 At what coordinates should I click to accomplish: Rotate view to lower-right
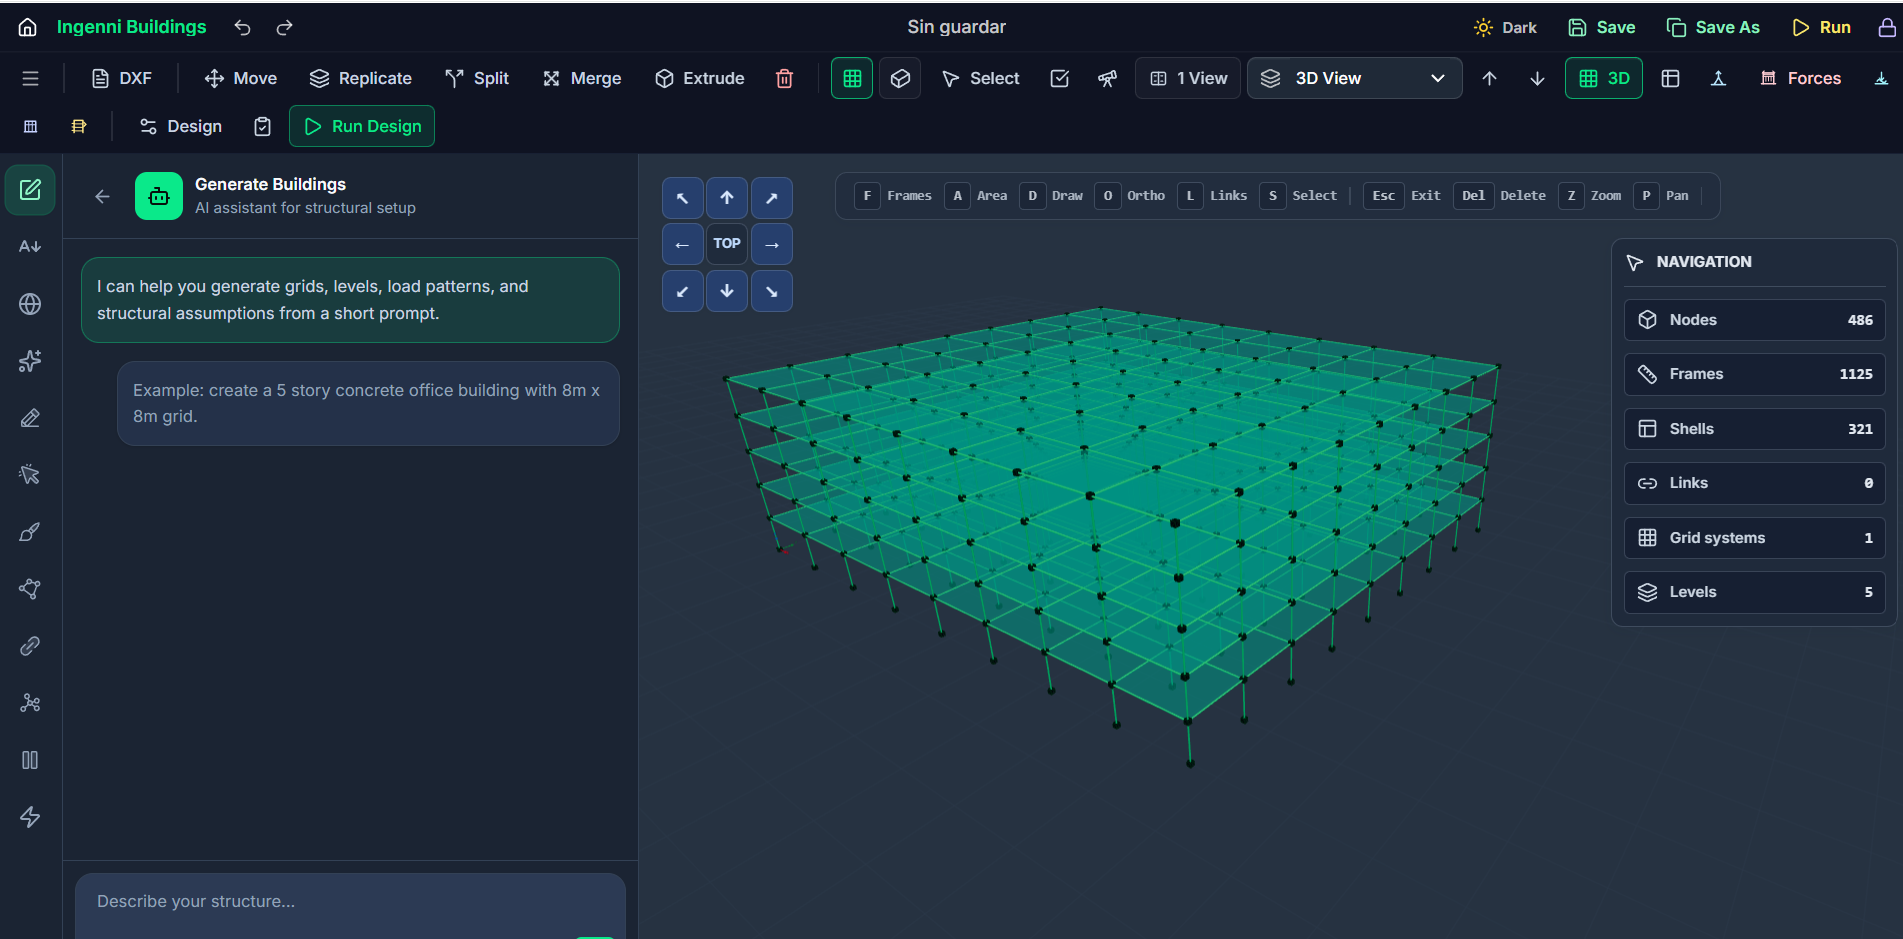pyautogui.click(x=772, y=291)
